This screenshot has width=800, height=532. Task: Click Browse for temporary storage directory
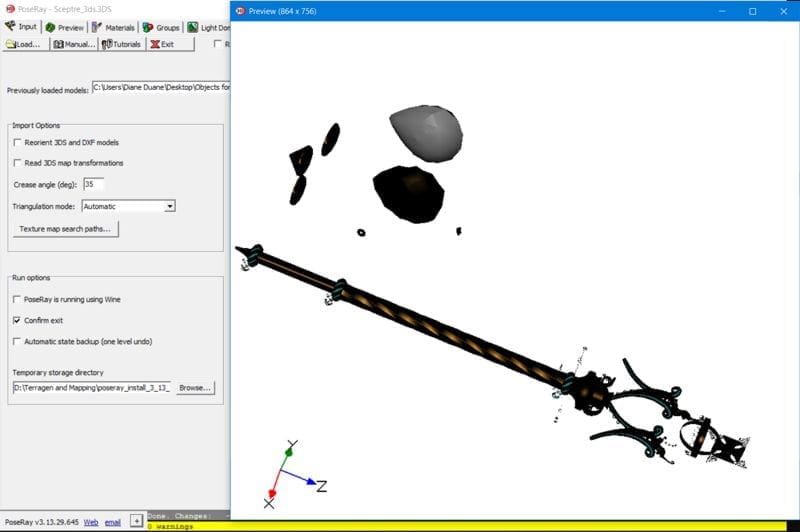tap(195, 387)
